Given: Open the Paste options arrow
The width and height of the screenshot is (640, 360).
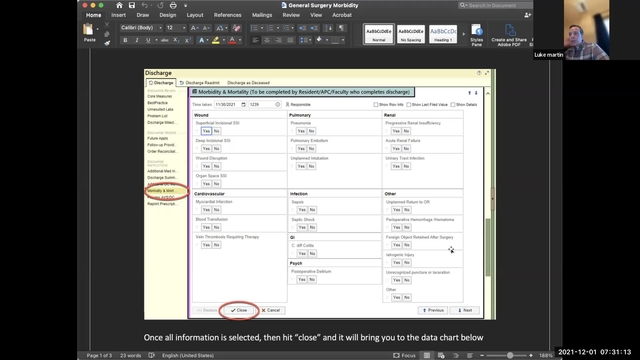Looking at the screenshot, I should tap(98, 29).
